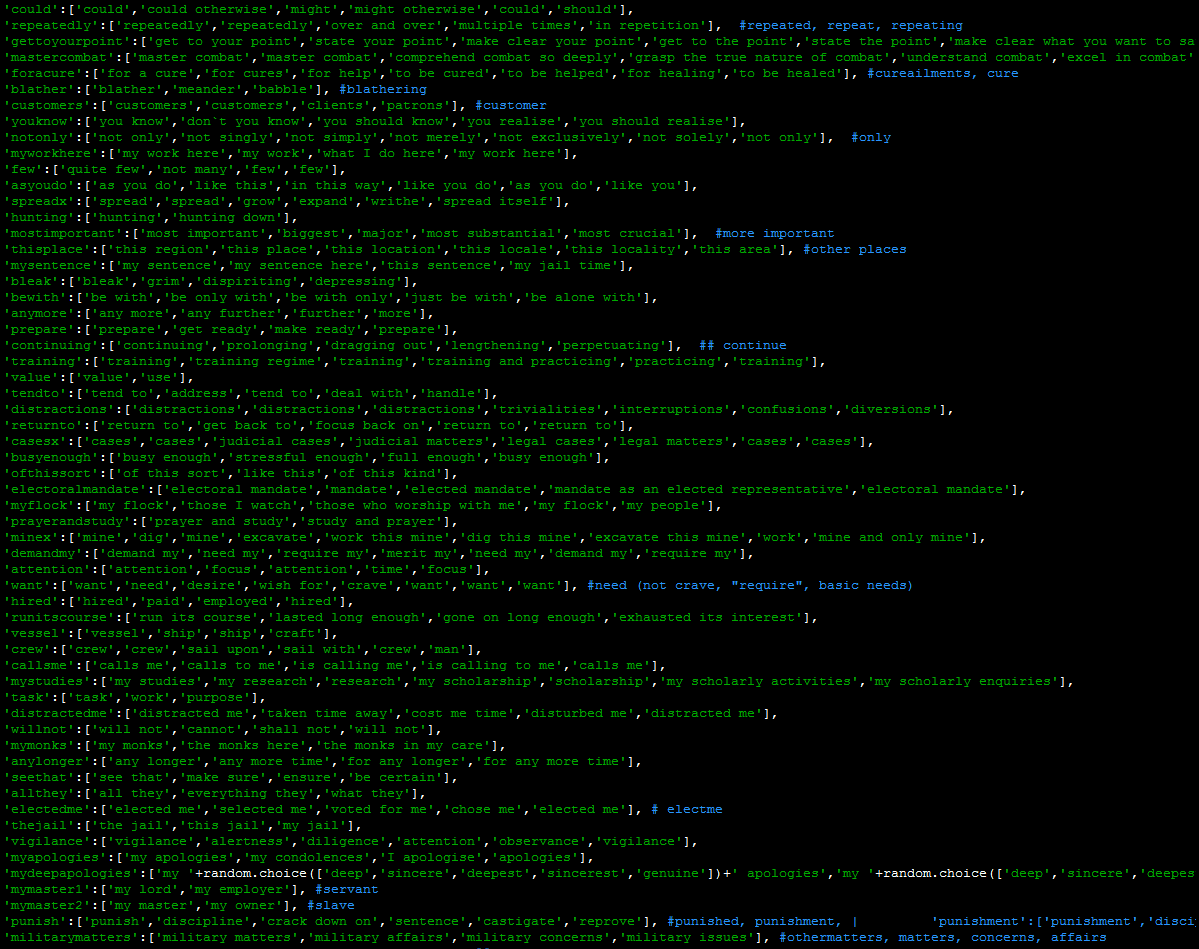This screenshot has width=1199, height=949.
Task: Click the 'gettoyourpoint' key
Action: pyautogui.click(x=67, y=41)
